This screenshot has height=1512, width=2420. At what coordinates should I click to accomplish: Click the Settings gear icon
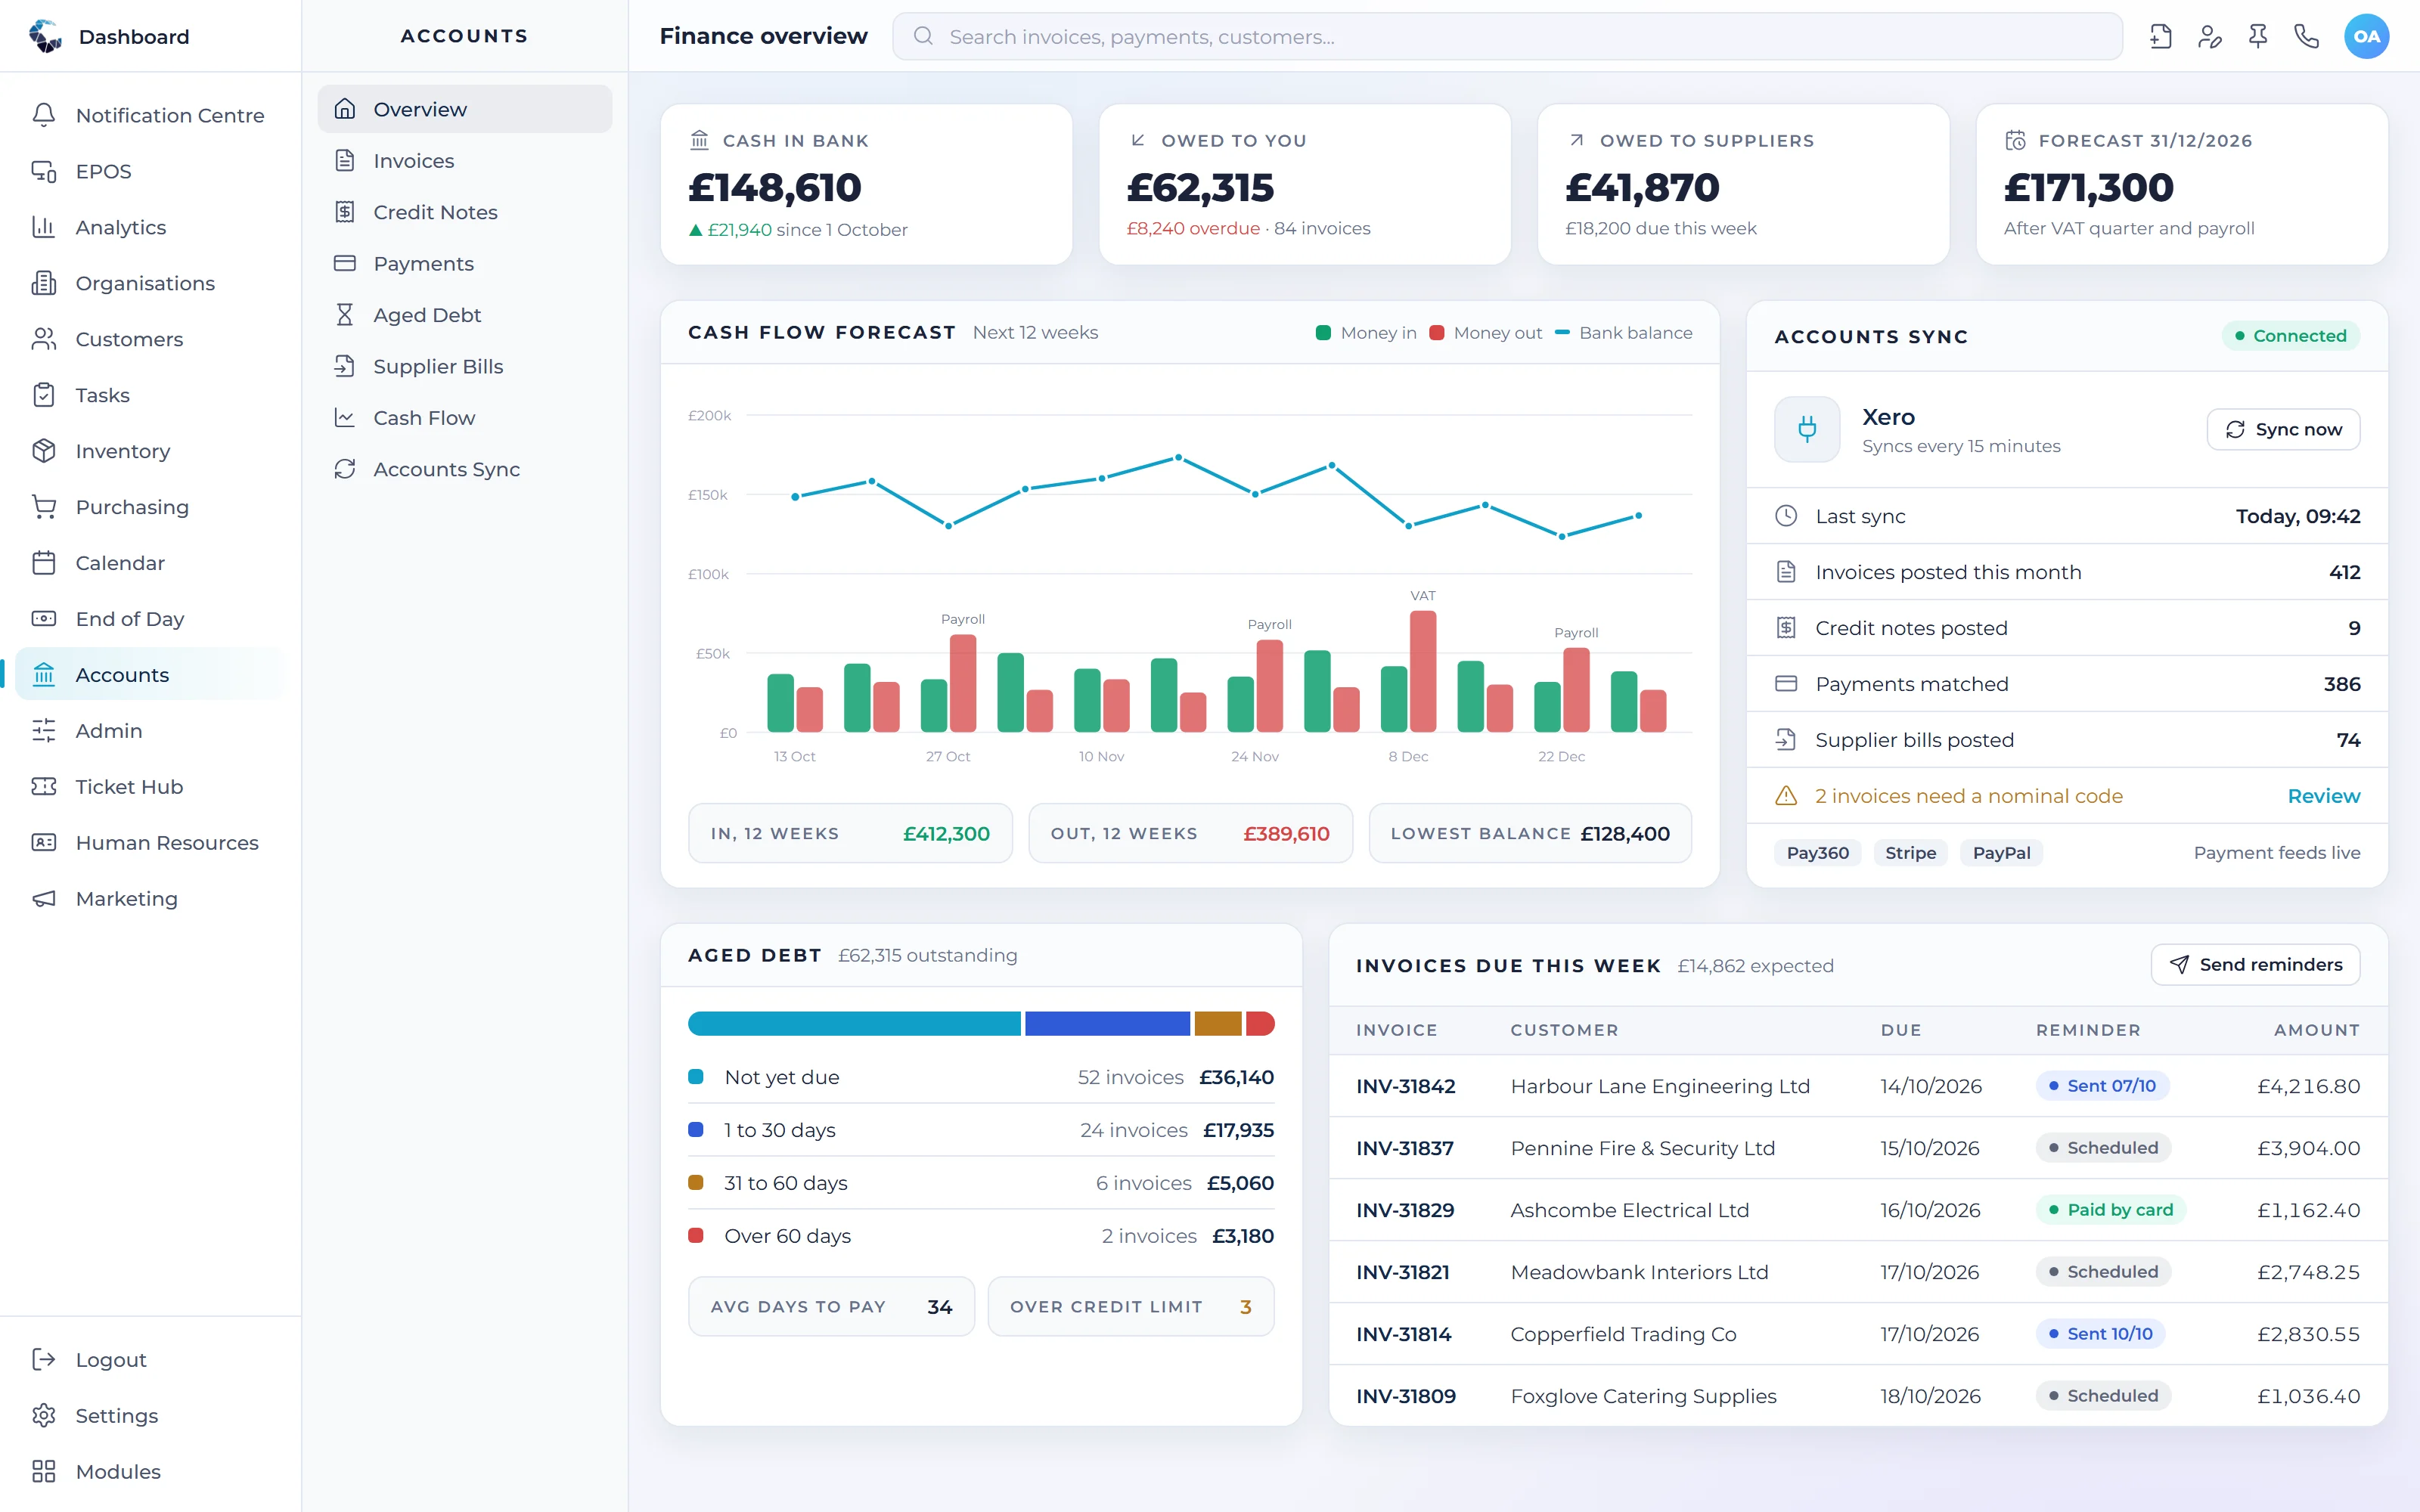44,1416
